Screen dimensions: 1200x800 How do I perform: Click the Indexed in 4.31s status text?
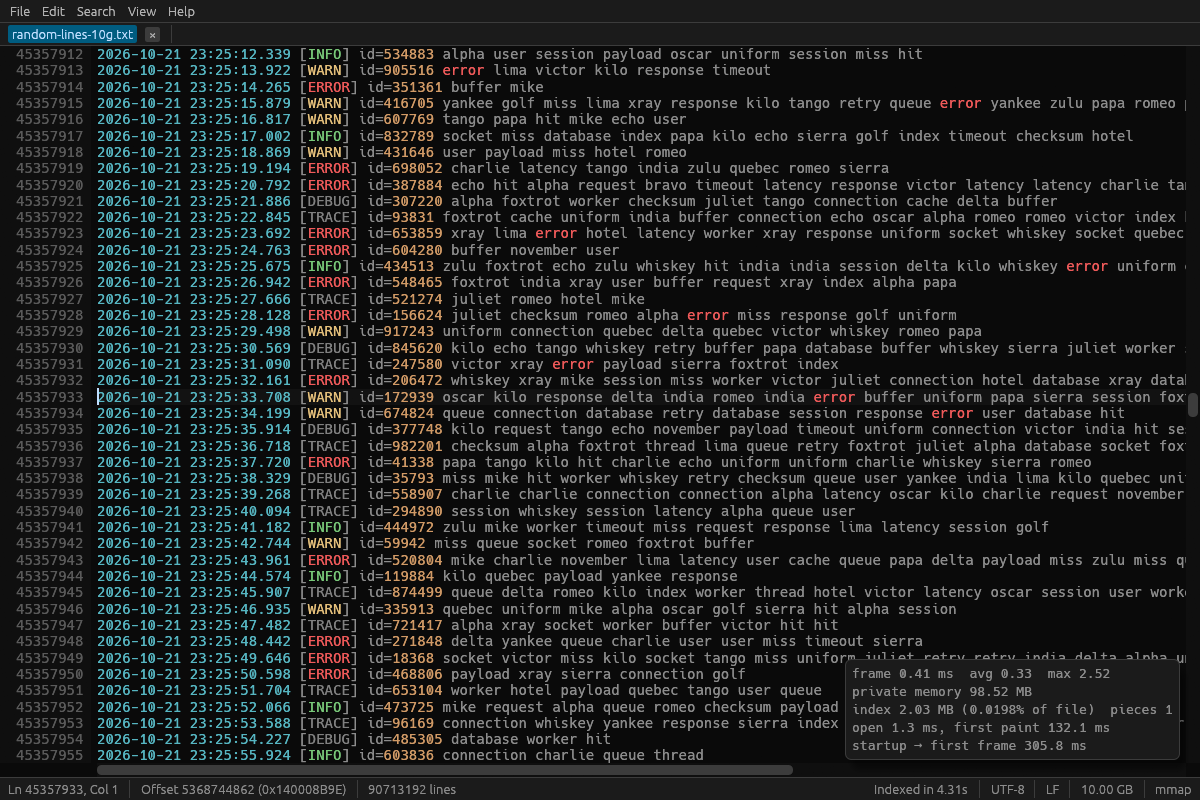point(920,789)
